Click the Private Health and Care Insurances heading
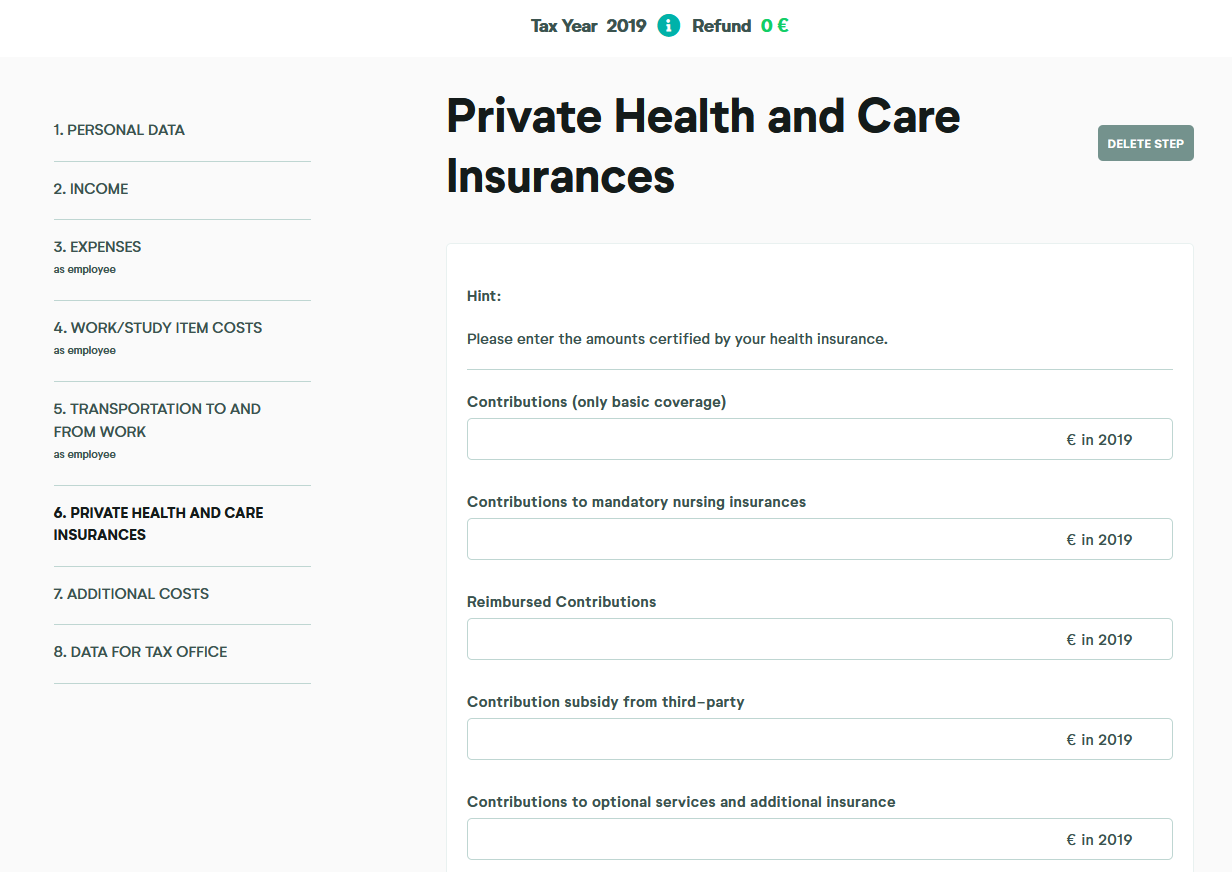The image size is (1232, 872). coord(703,146)
